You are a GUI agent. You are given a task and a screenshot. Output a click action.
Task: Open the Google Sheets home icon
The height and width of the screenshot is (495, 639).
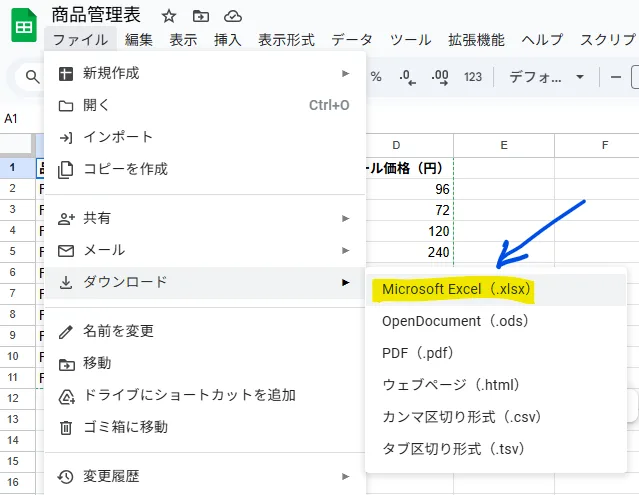(x=24, y=25)
